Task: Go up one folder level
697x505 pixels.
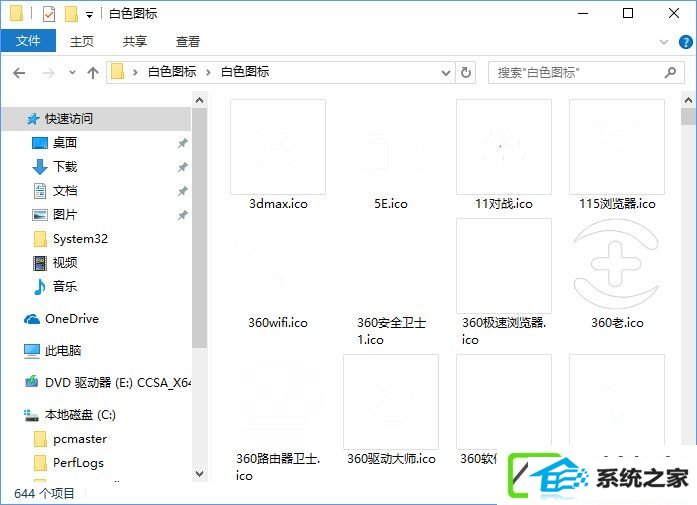Action: [x=93, y=72]
